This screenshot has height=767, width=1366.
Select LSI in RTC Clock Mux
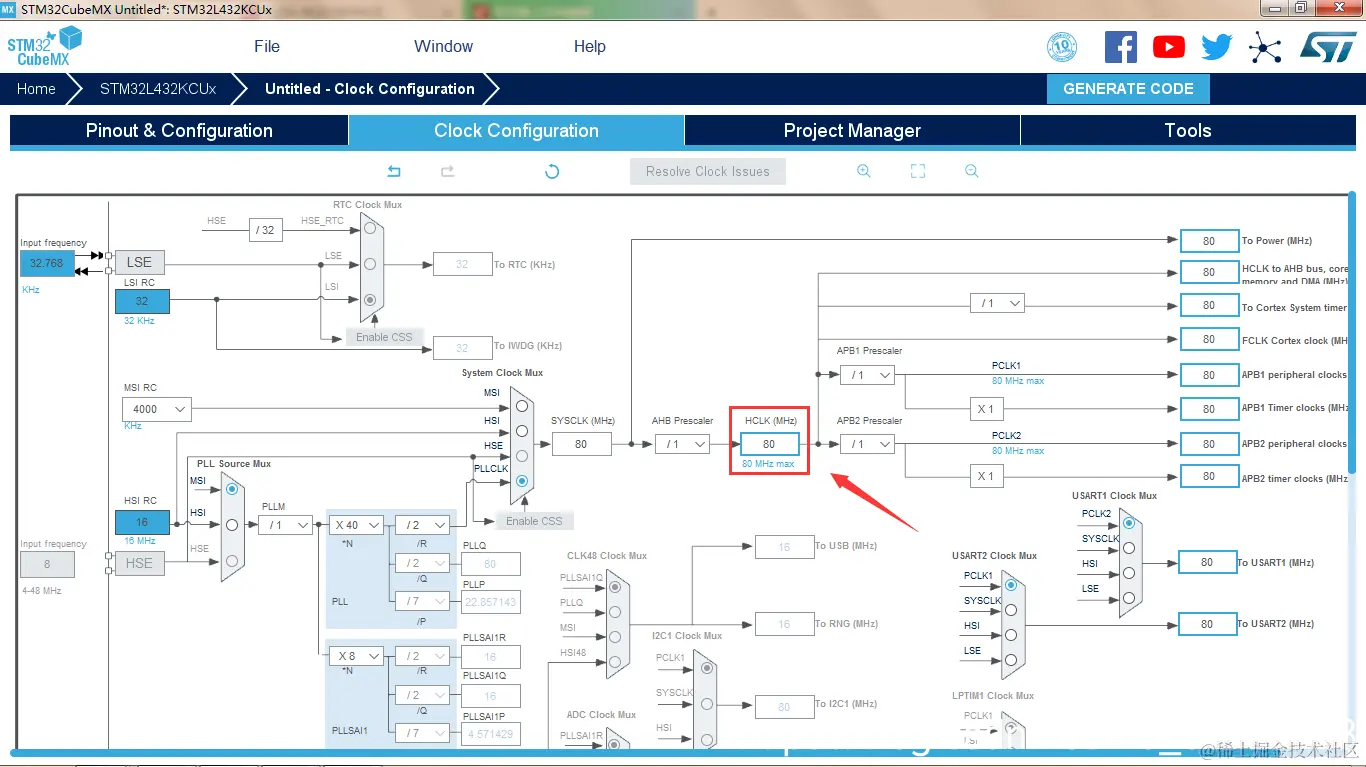370,300
